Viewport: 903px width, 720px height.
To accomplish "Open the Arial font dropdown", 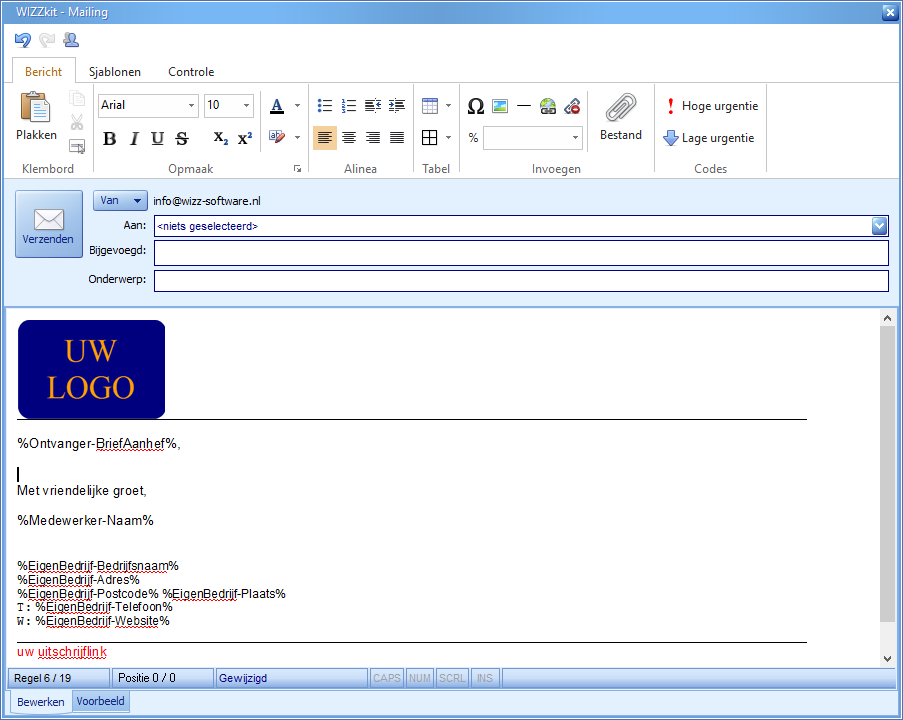I will (x=190, y=104).
